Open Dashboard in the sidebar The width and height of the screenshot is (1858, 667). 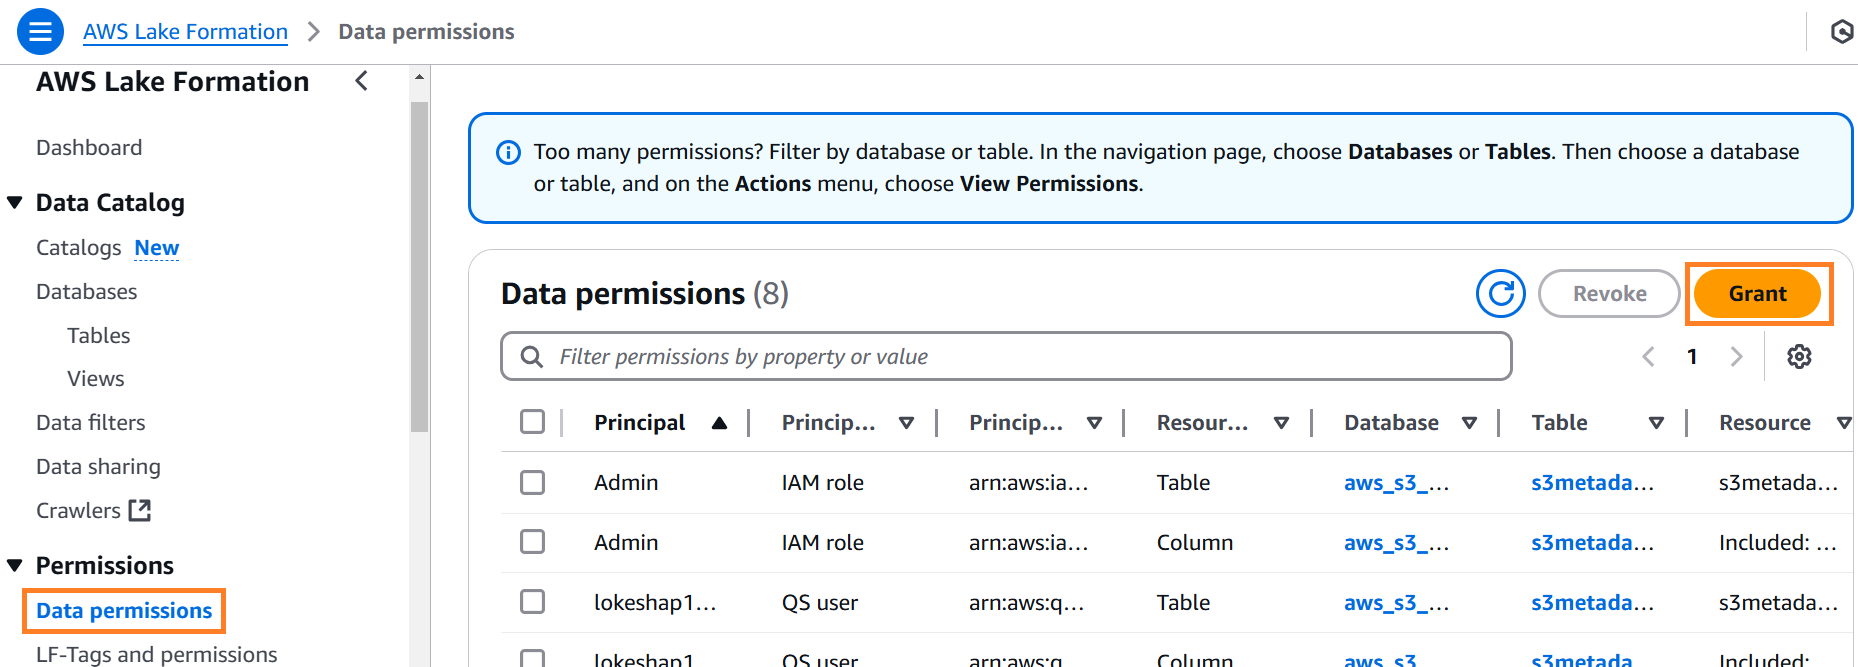[89, 148]
